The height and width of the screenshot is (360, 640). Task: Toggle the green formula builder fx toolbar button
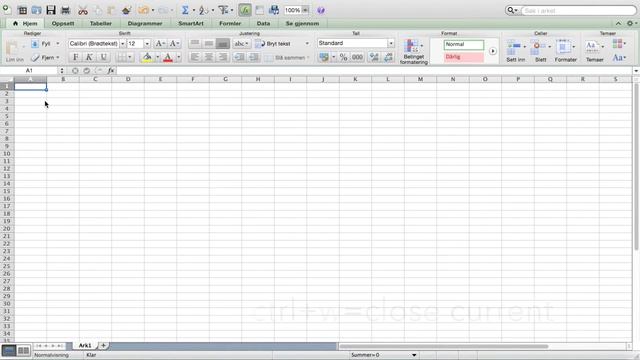point(245,10)
